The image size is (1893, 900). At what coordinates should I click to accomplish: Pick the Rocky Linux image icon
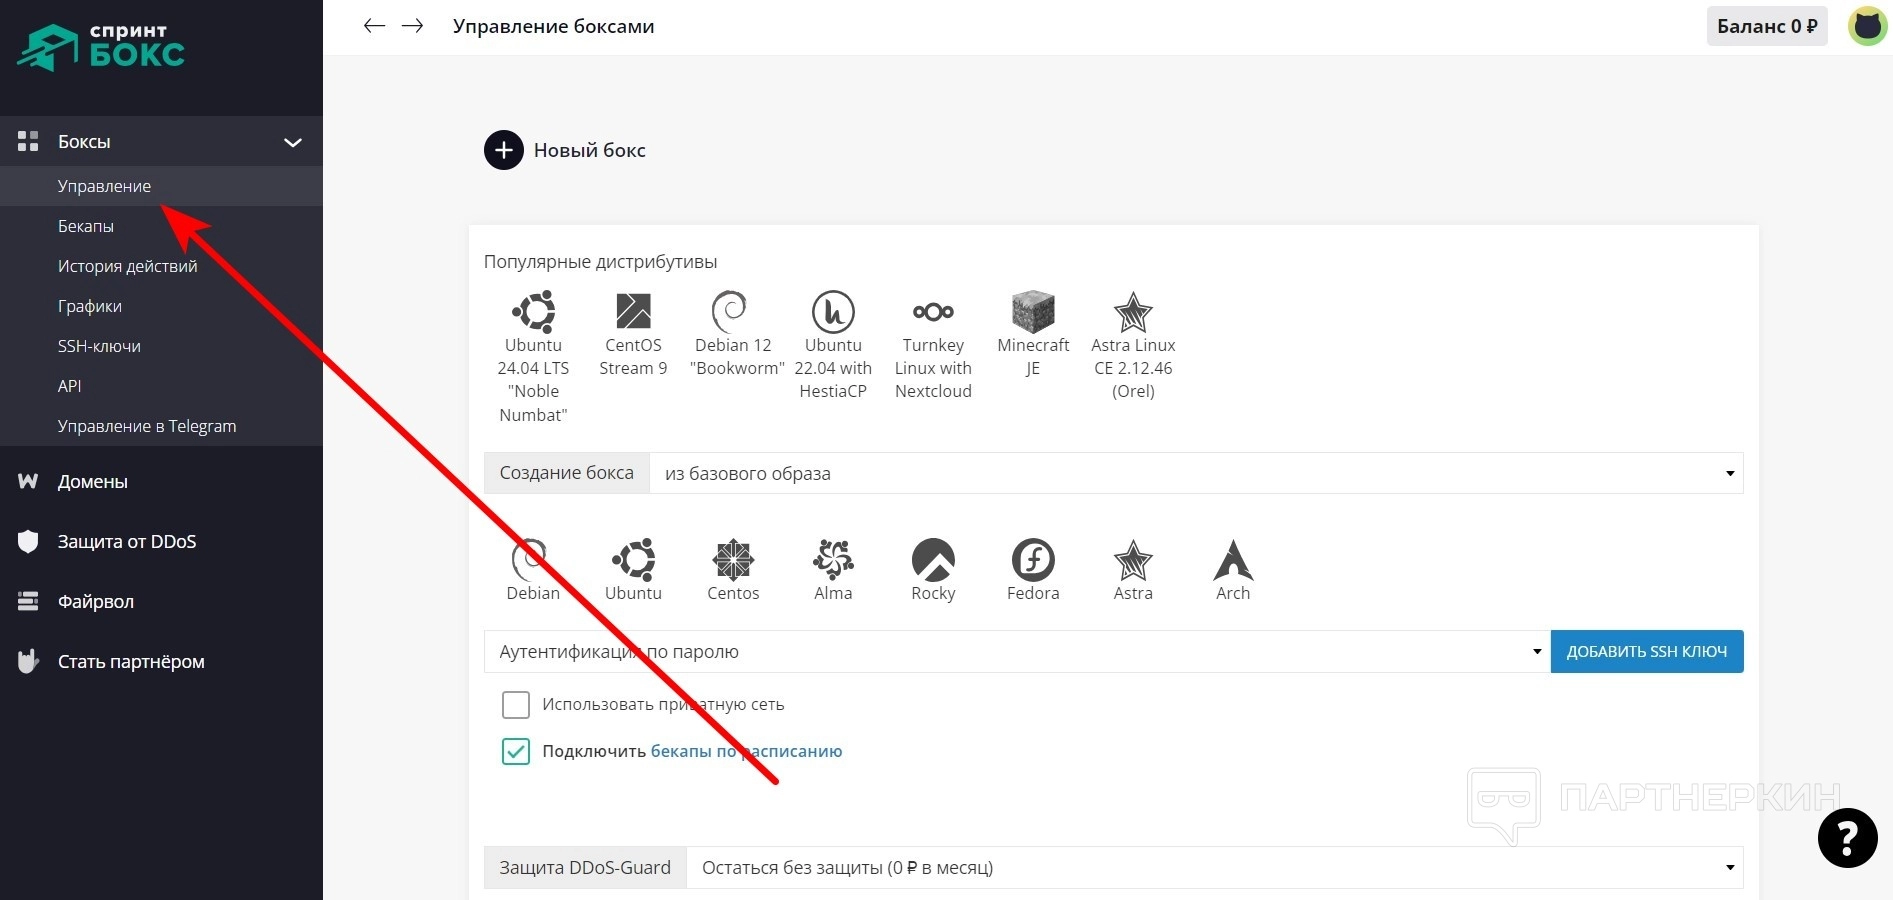point(933,561)
